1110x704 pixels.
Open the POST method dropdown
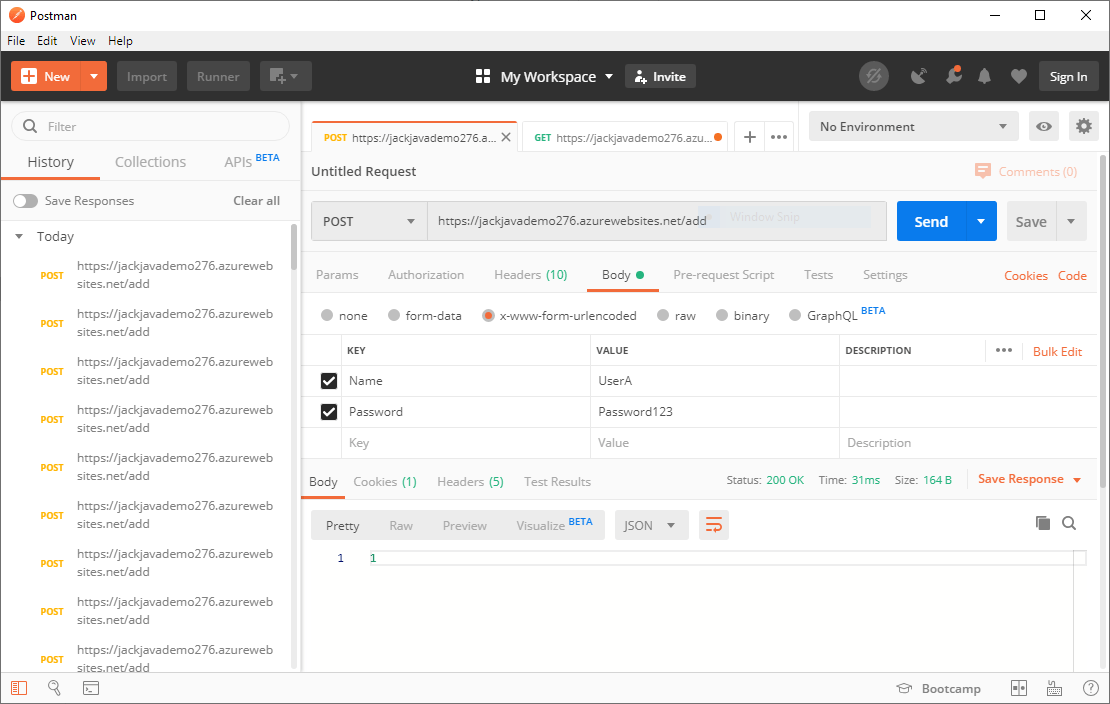[369, 221]
